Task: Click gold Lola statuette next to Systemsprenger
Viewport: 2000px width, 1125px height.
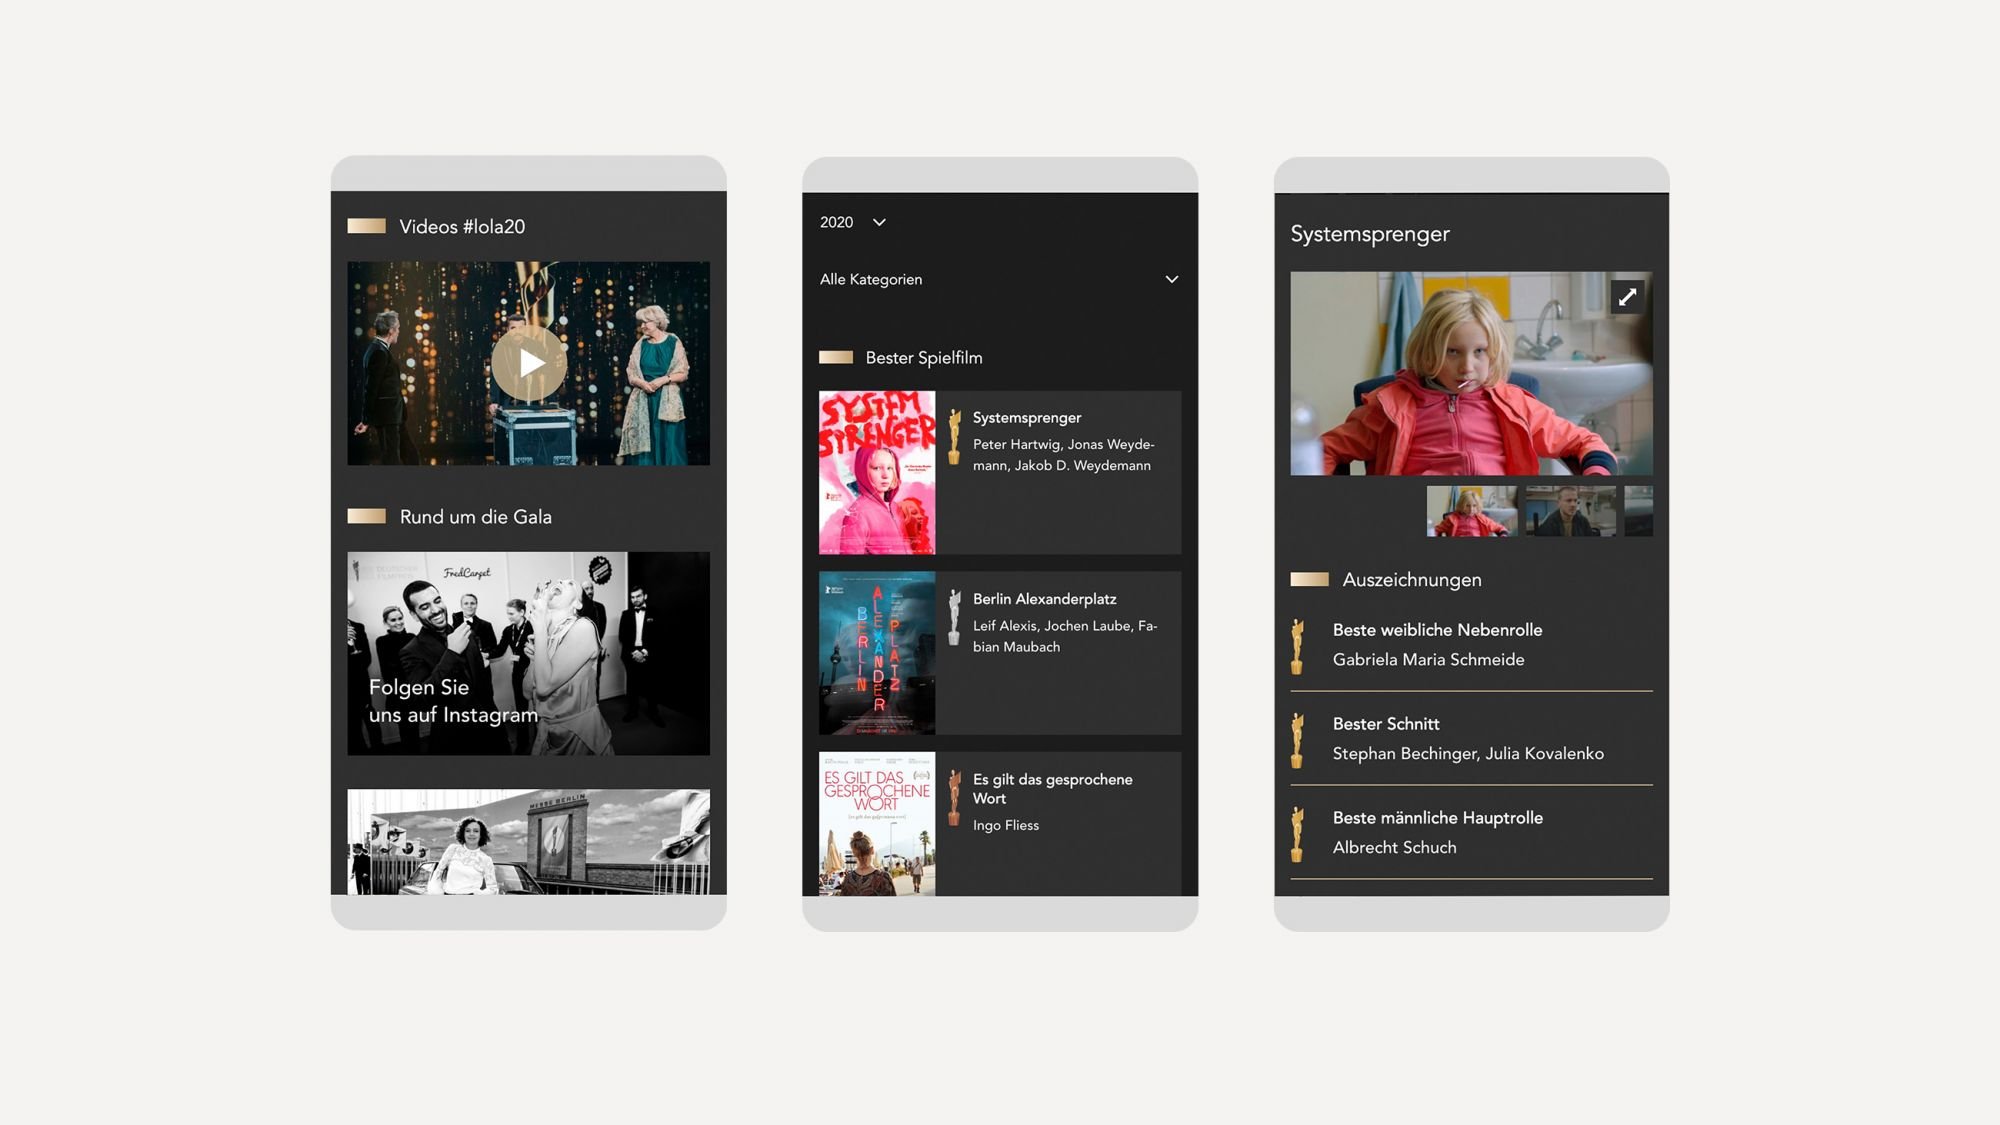Action: (x=954, y=437)
